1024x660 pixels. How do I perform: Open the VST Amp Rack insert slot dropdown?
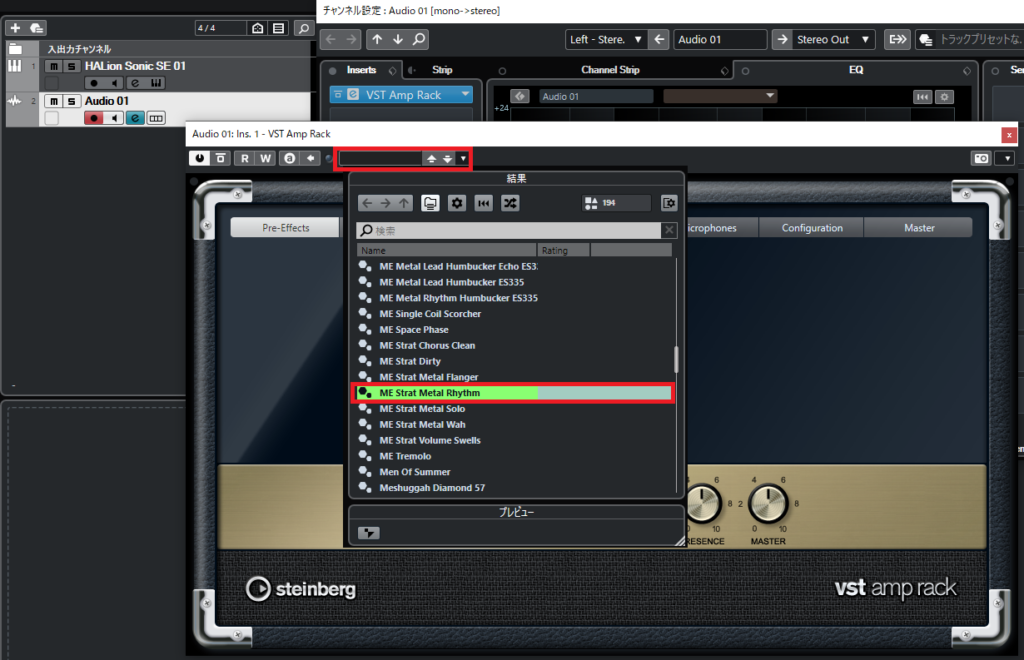click(465, 95)
